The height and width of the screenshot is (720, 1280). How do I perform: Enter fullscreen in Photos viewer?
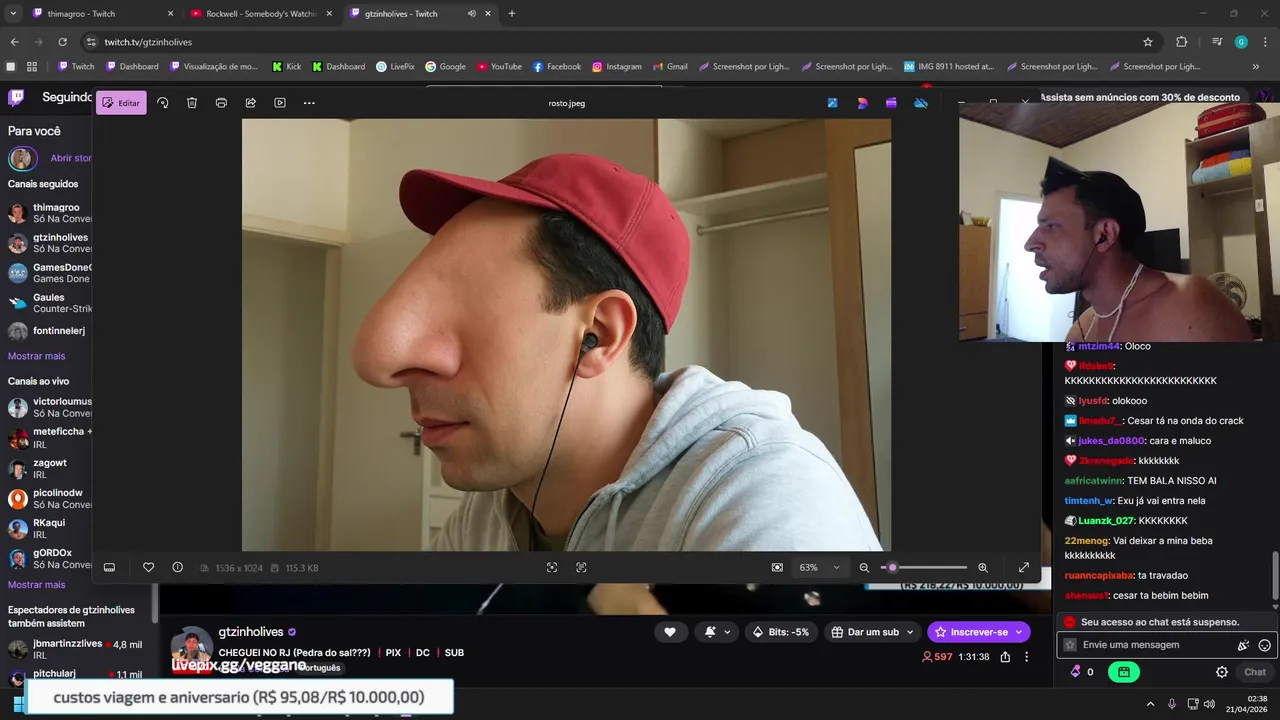[x=1024, y=567]
